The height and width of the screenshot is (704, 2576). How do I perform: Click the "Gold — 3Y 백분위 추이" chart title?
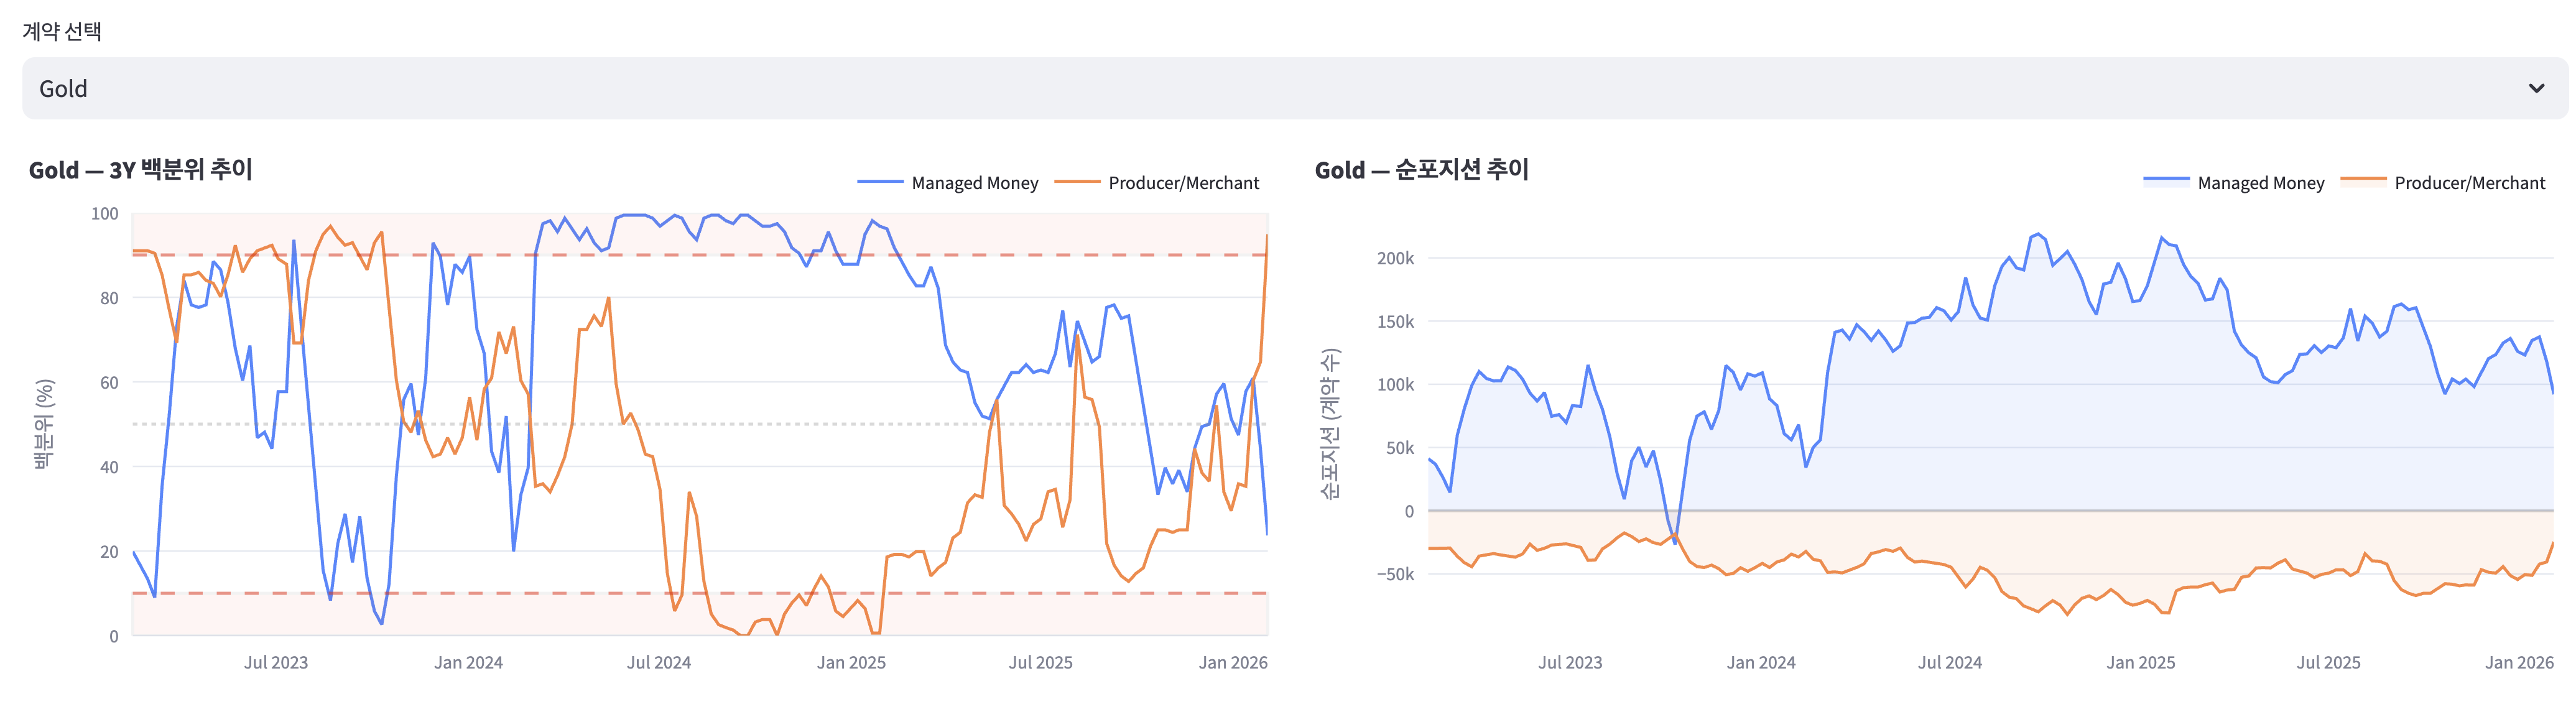click(x=140, y=170)
